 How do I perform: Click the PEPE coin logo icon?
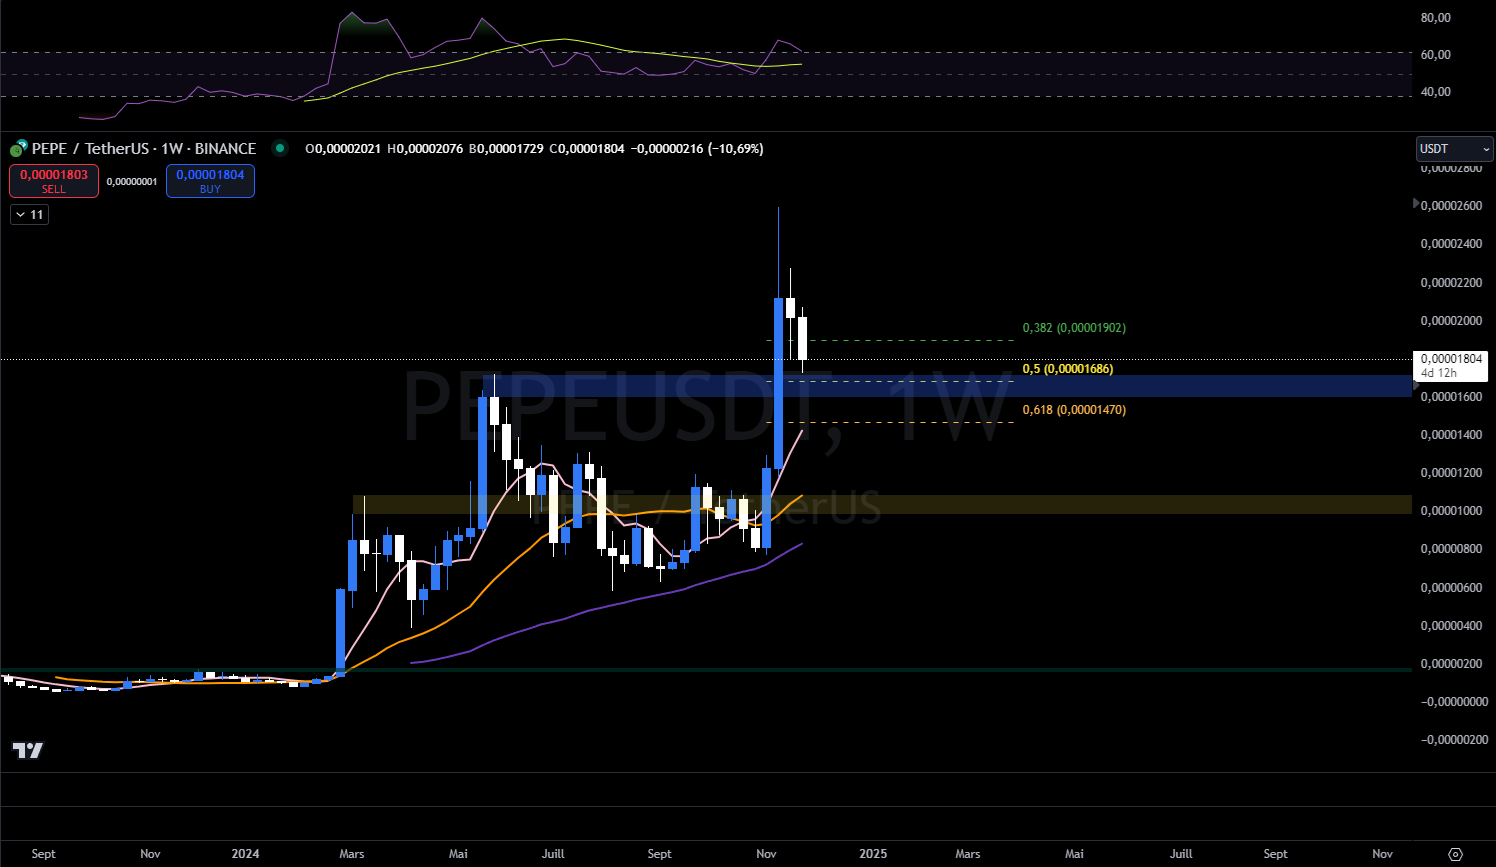[x=18, y=149]
